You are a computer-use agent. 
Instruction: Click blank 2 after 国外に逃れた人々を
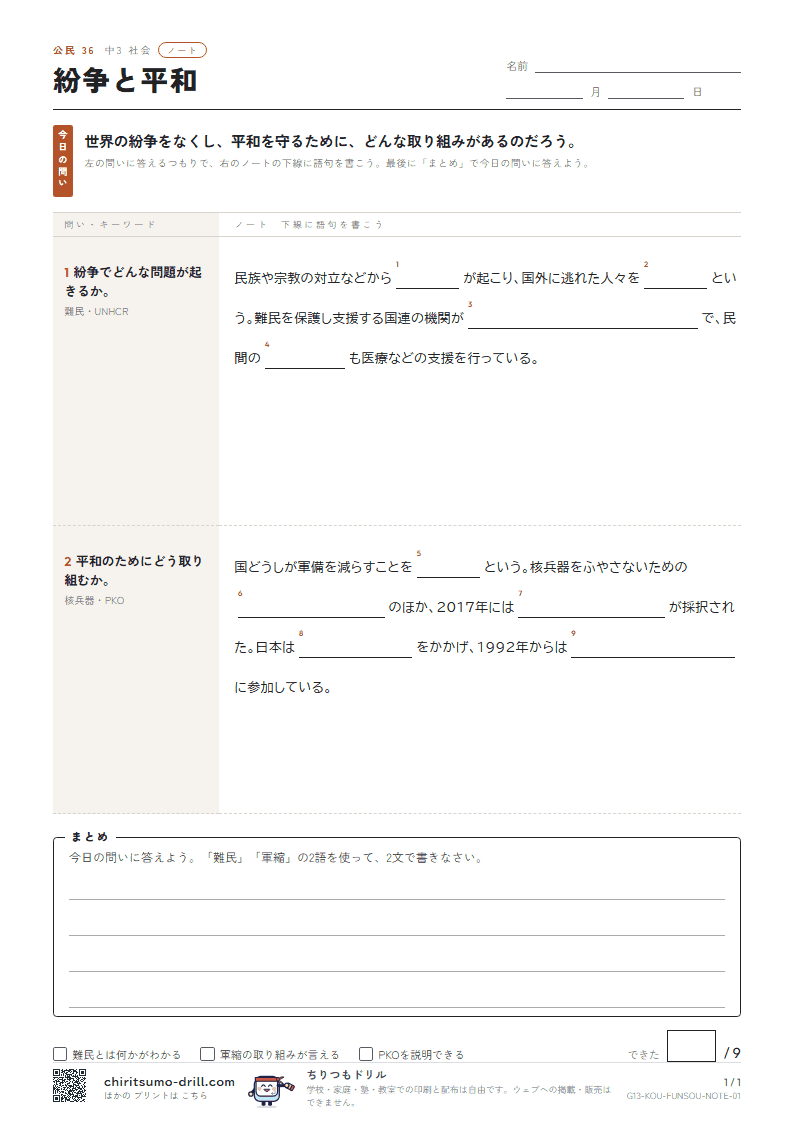coord(675,279)
